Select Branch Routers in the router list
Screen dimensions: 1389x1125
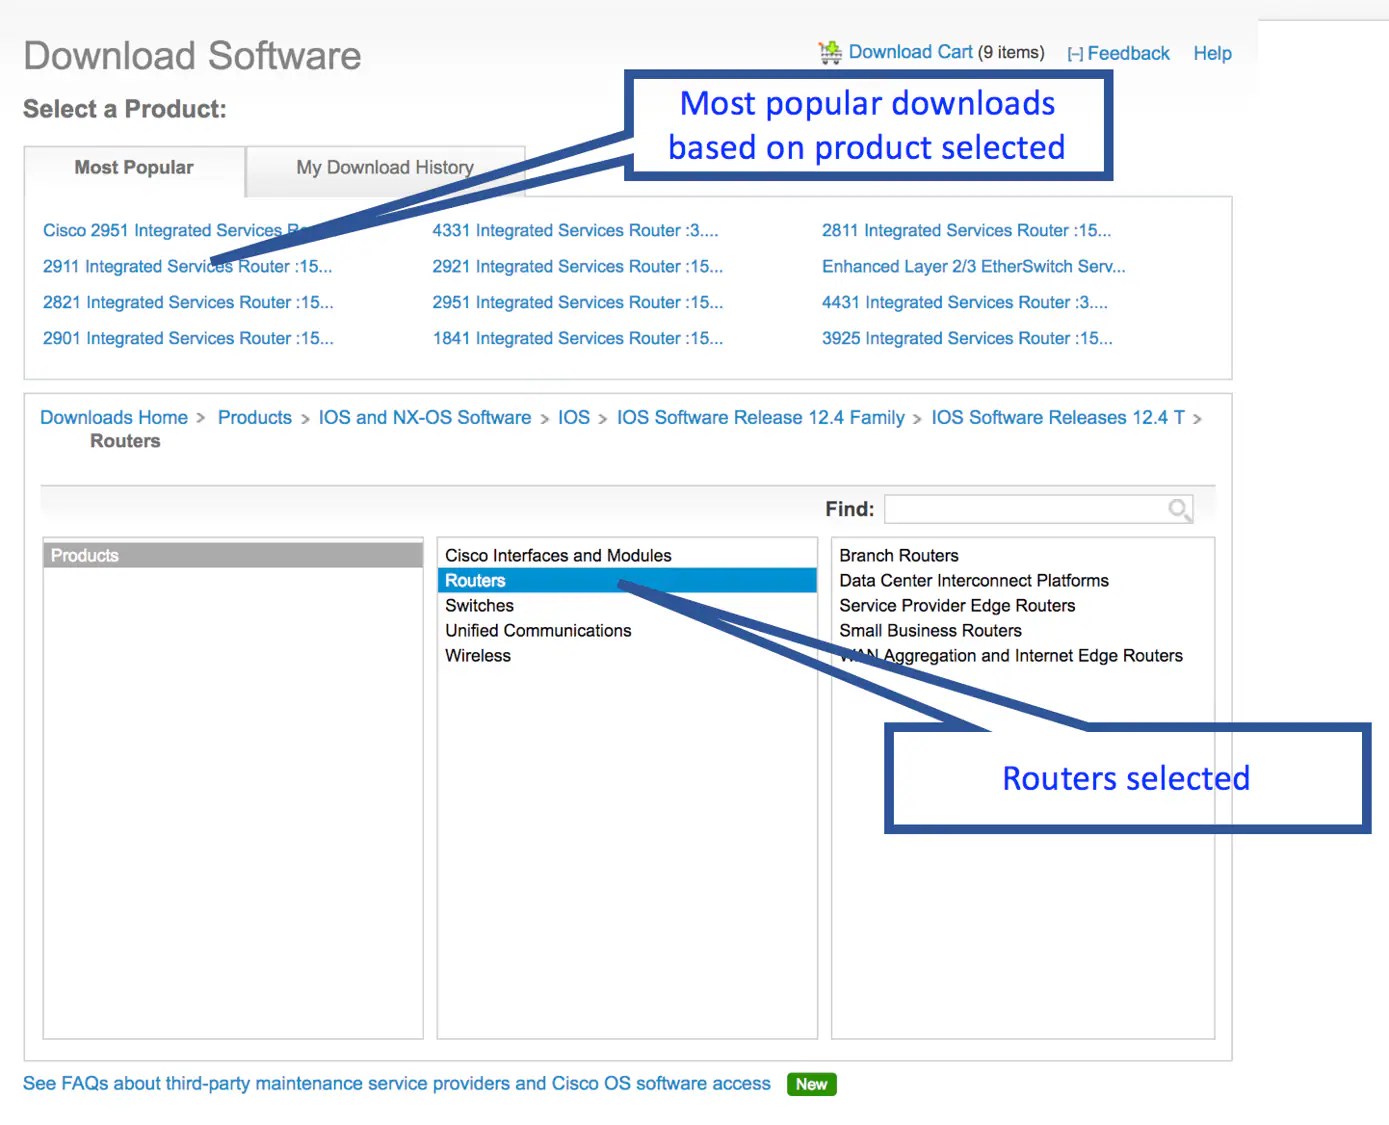click(898, 555)
